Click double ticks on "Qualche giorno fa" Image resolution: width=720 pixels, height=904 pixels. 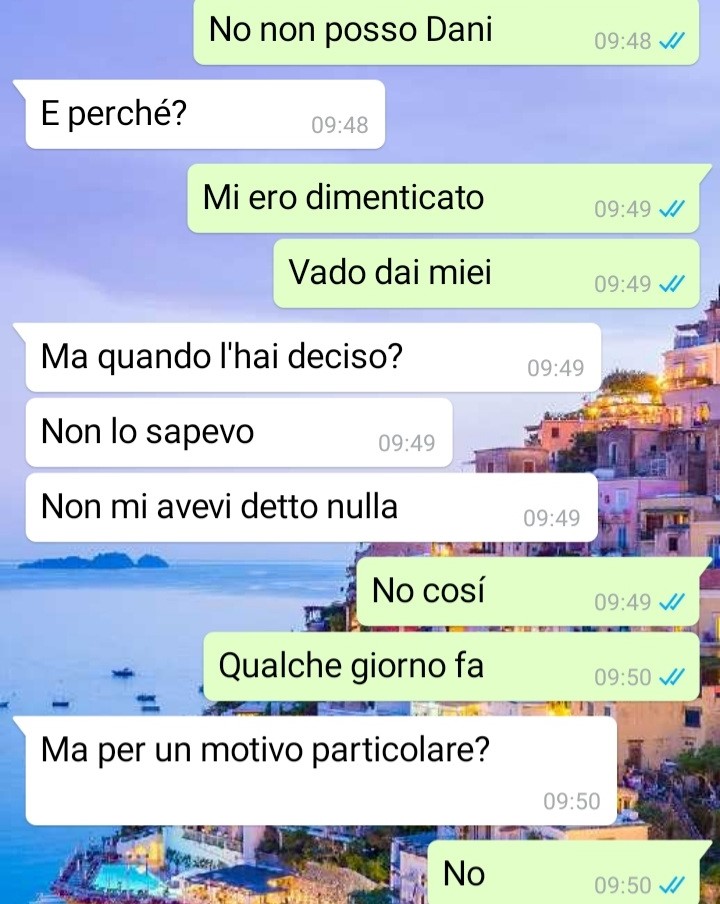click(672, 677)
